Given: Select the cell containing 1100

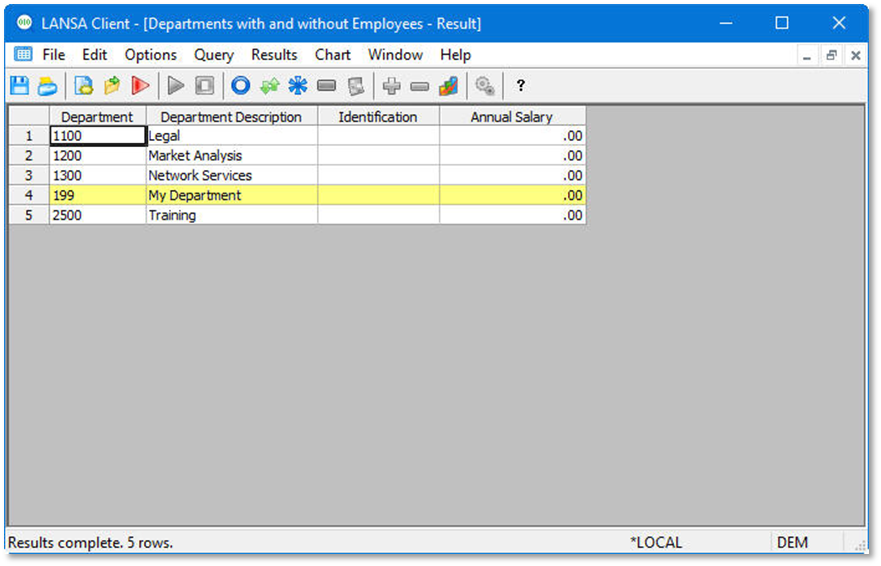Looking at the screenshot, I should click(98, 136).
